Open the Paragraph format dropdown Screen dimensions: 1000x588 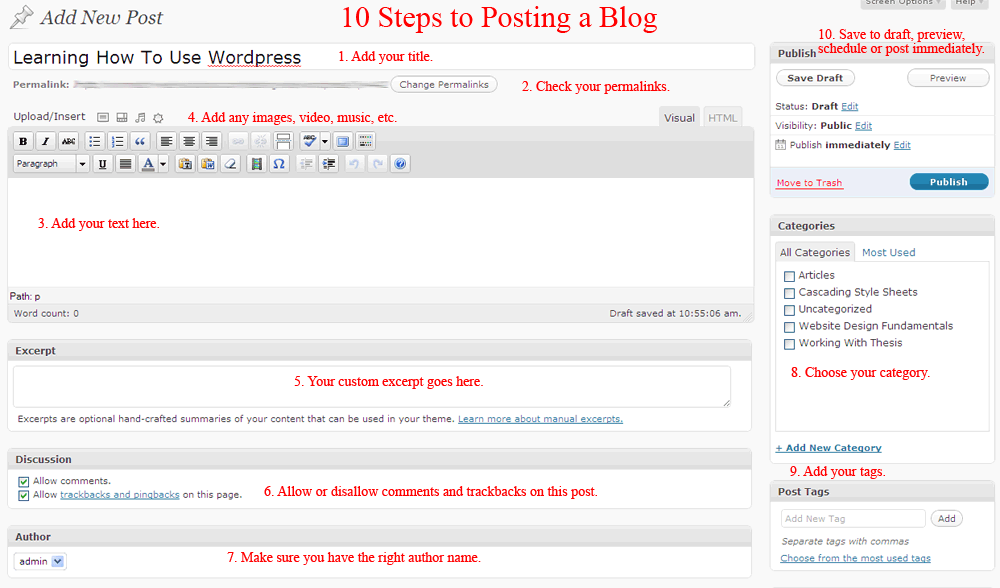[50, 164]
